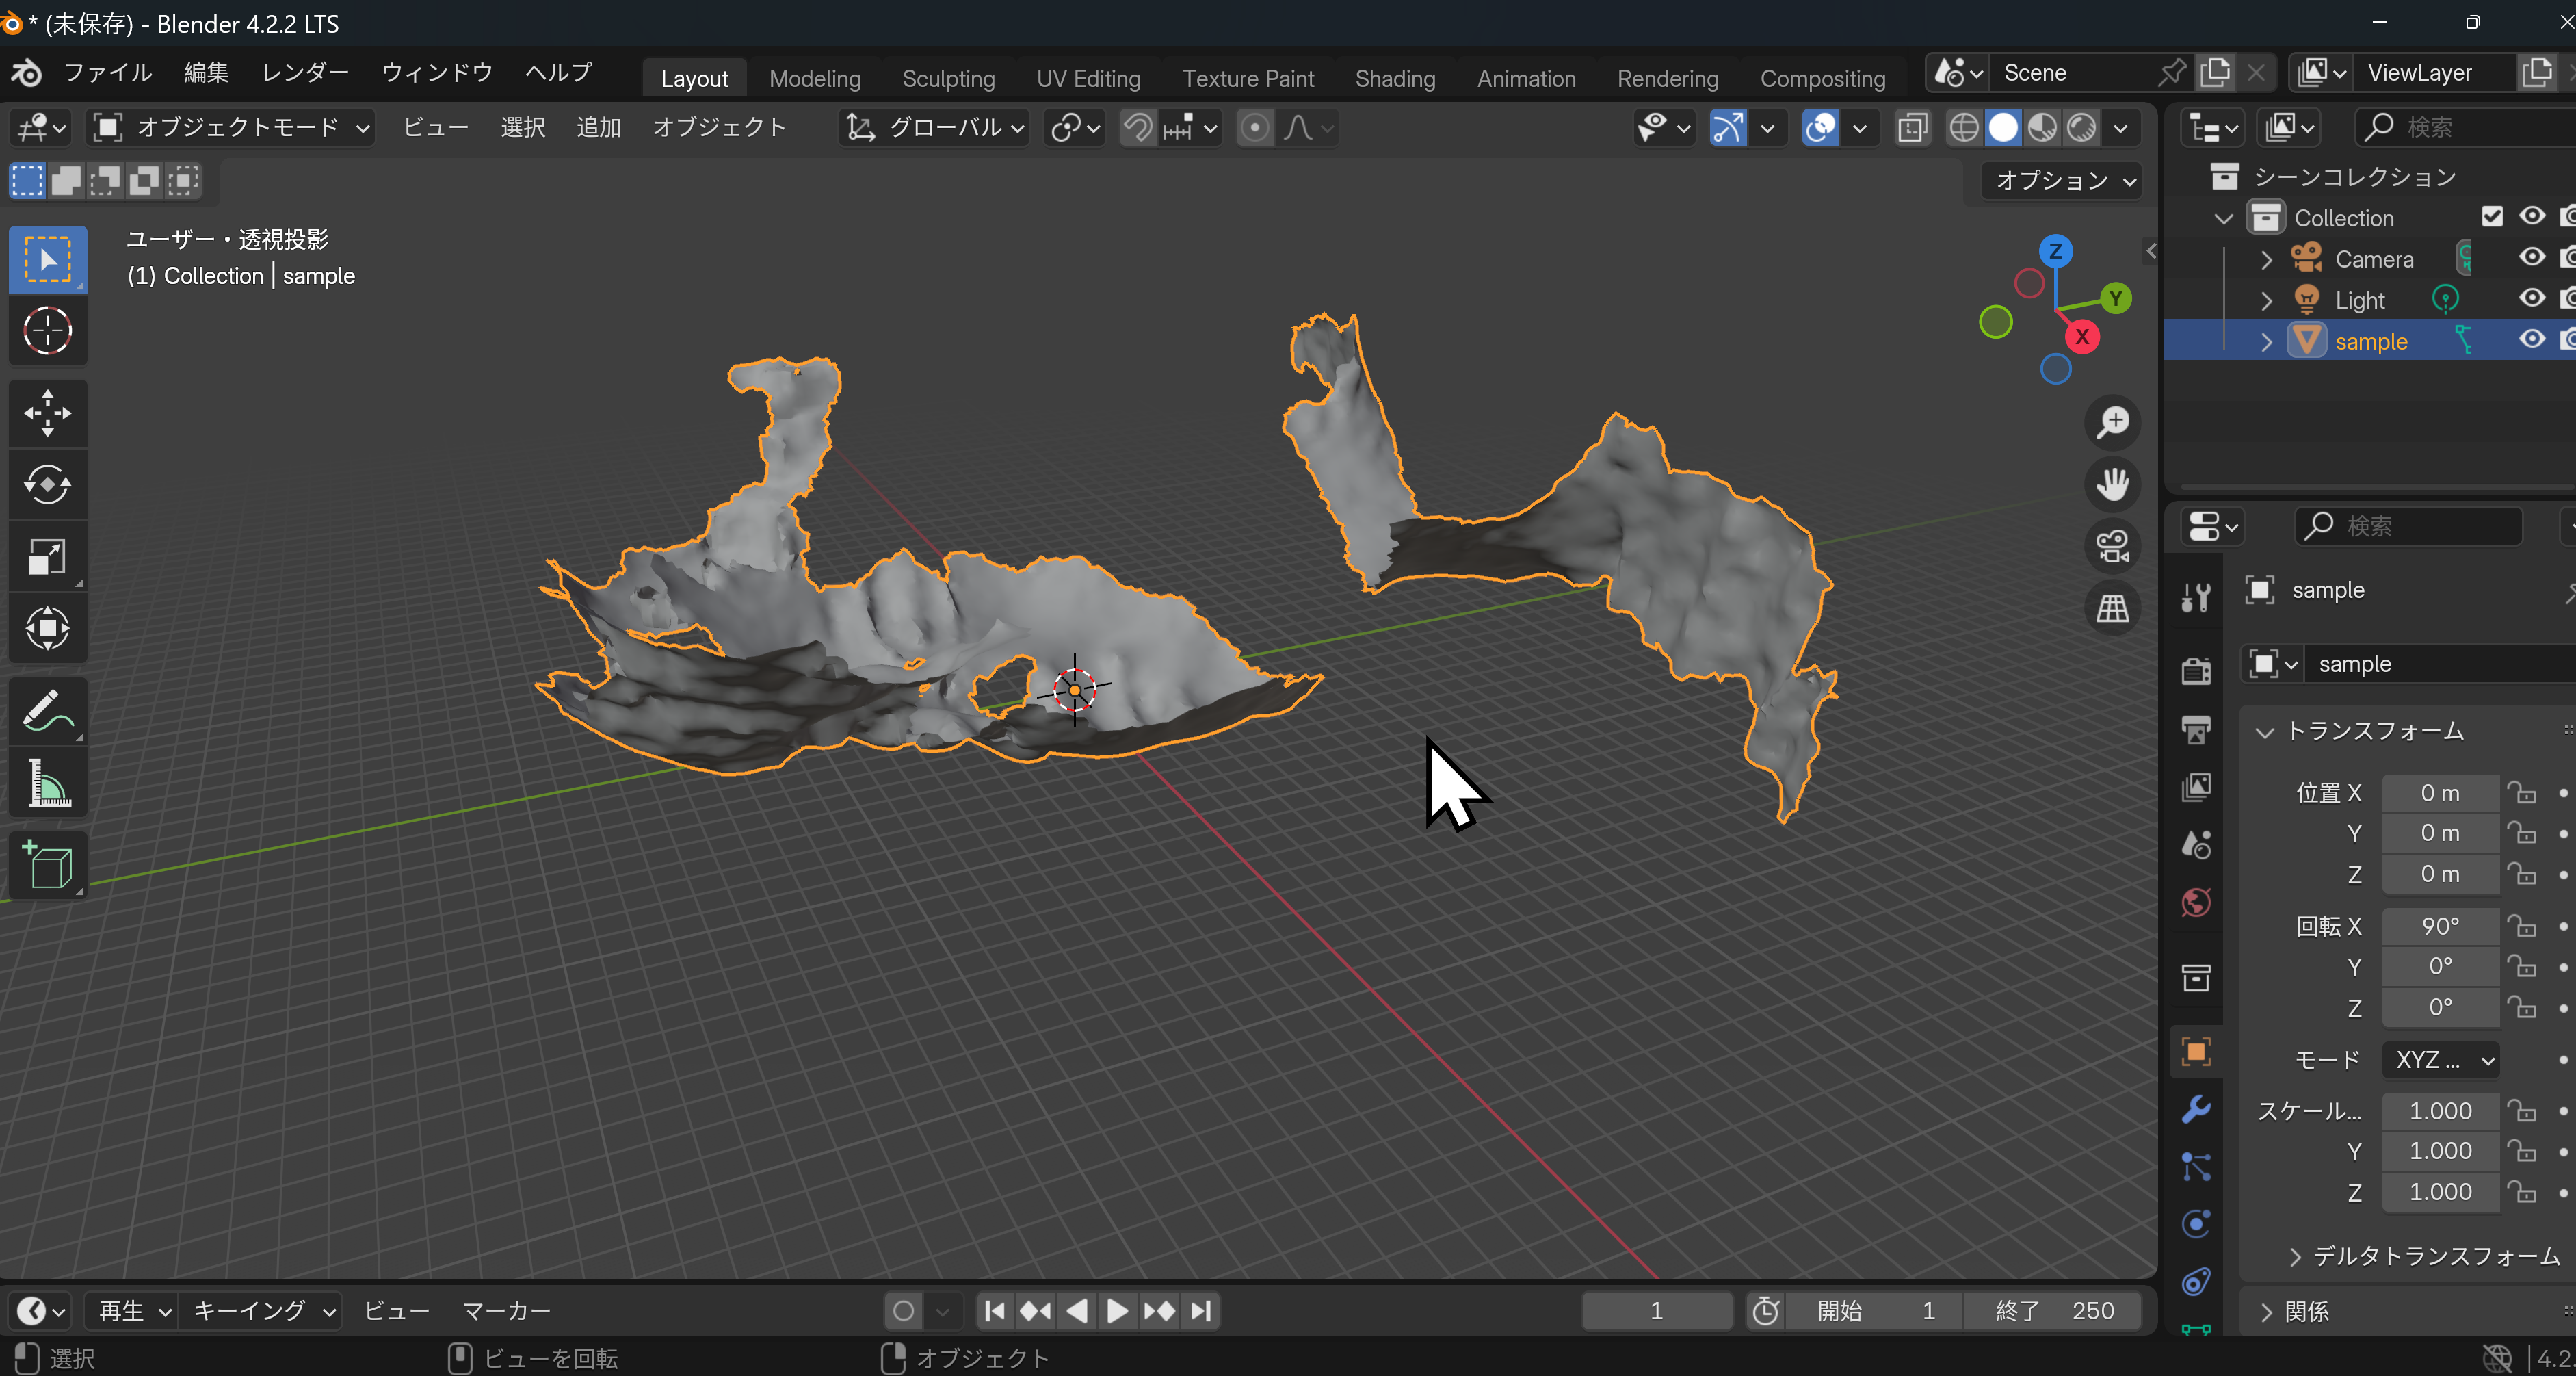Select the Add Cube tool
This screenshot has width=2576, height=1376.
48,865
